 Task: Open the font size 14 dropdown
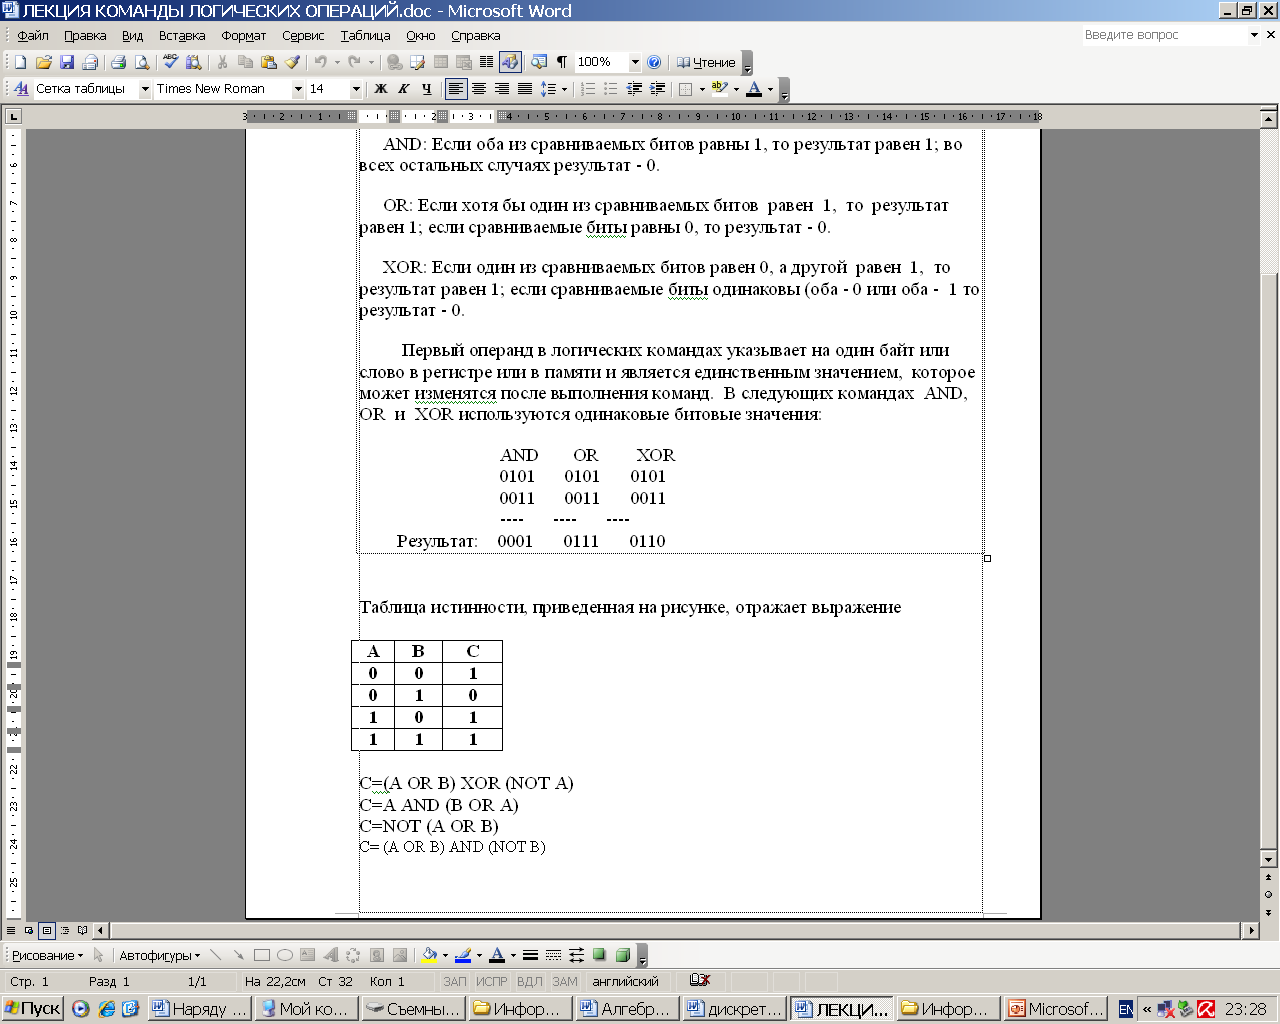[x=356, y=89]
